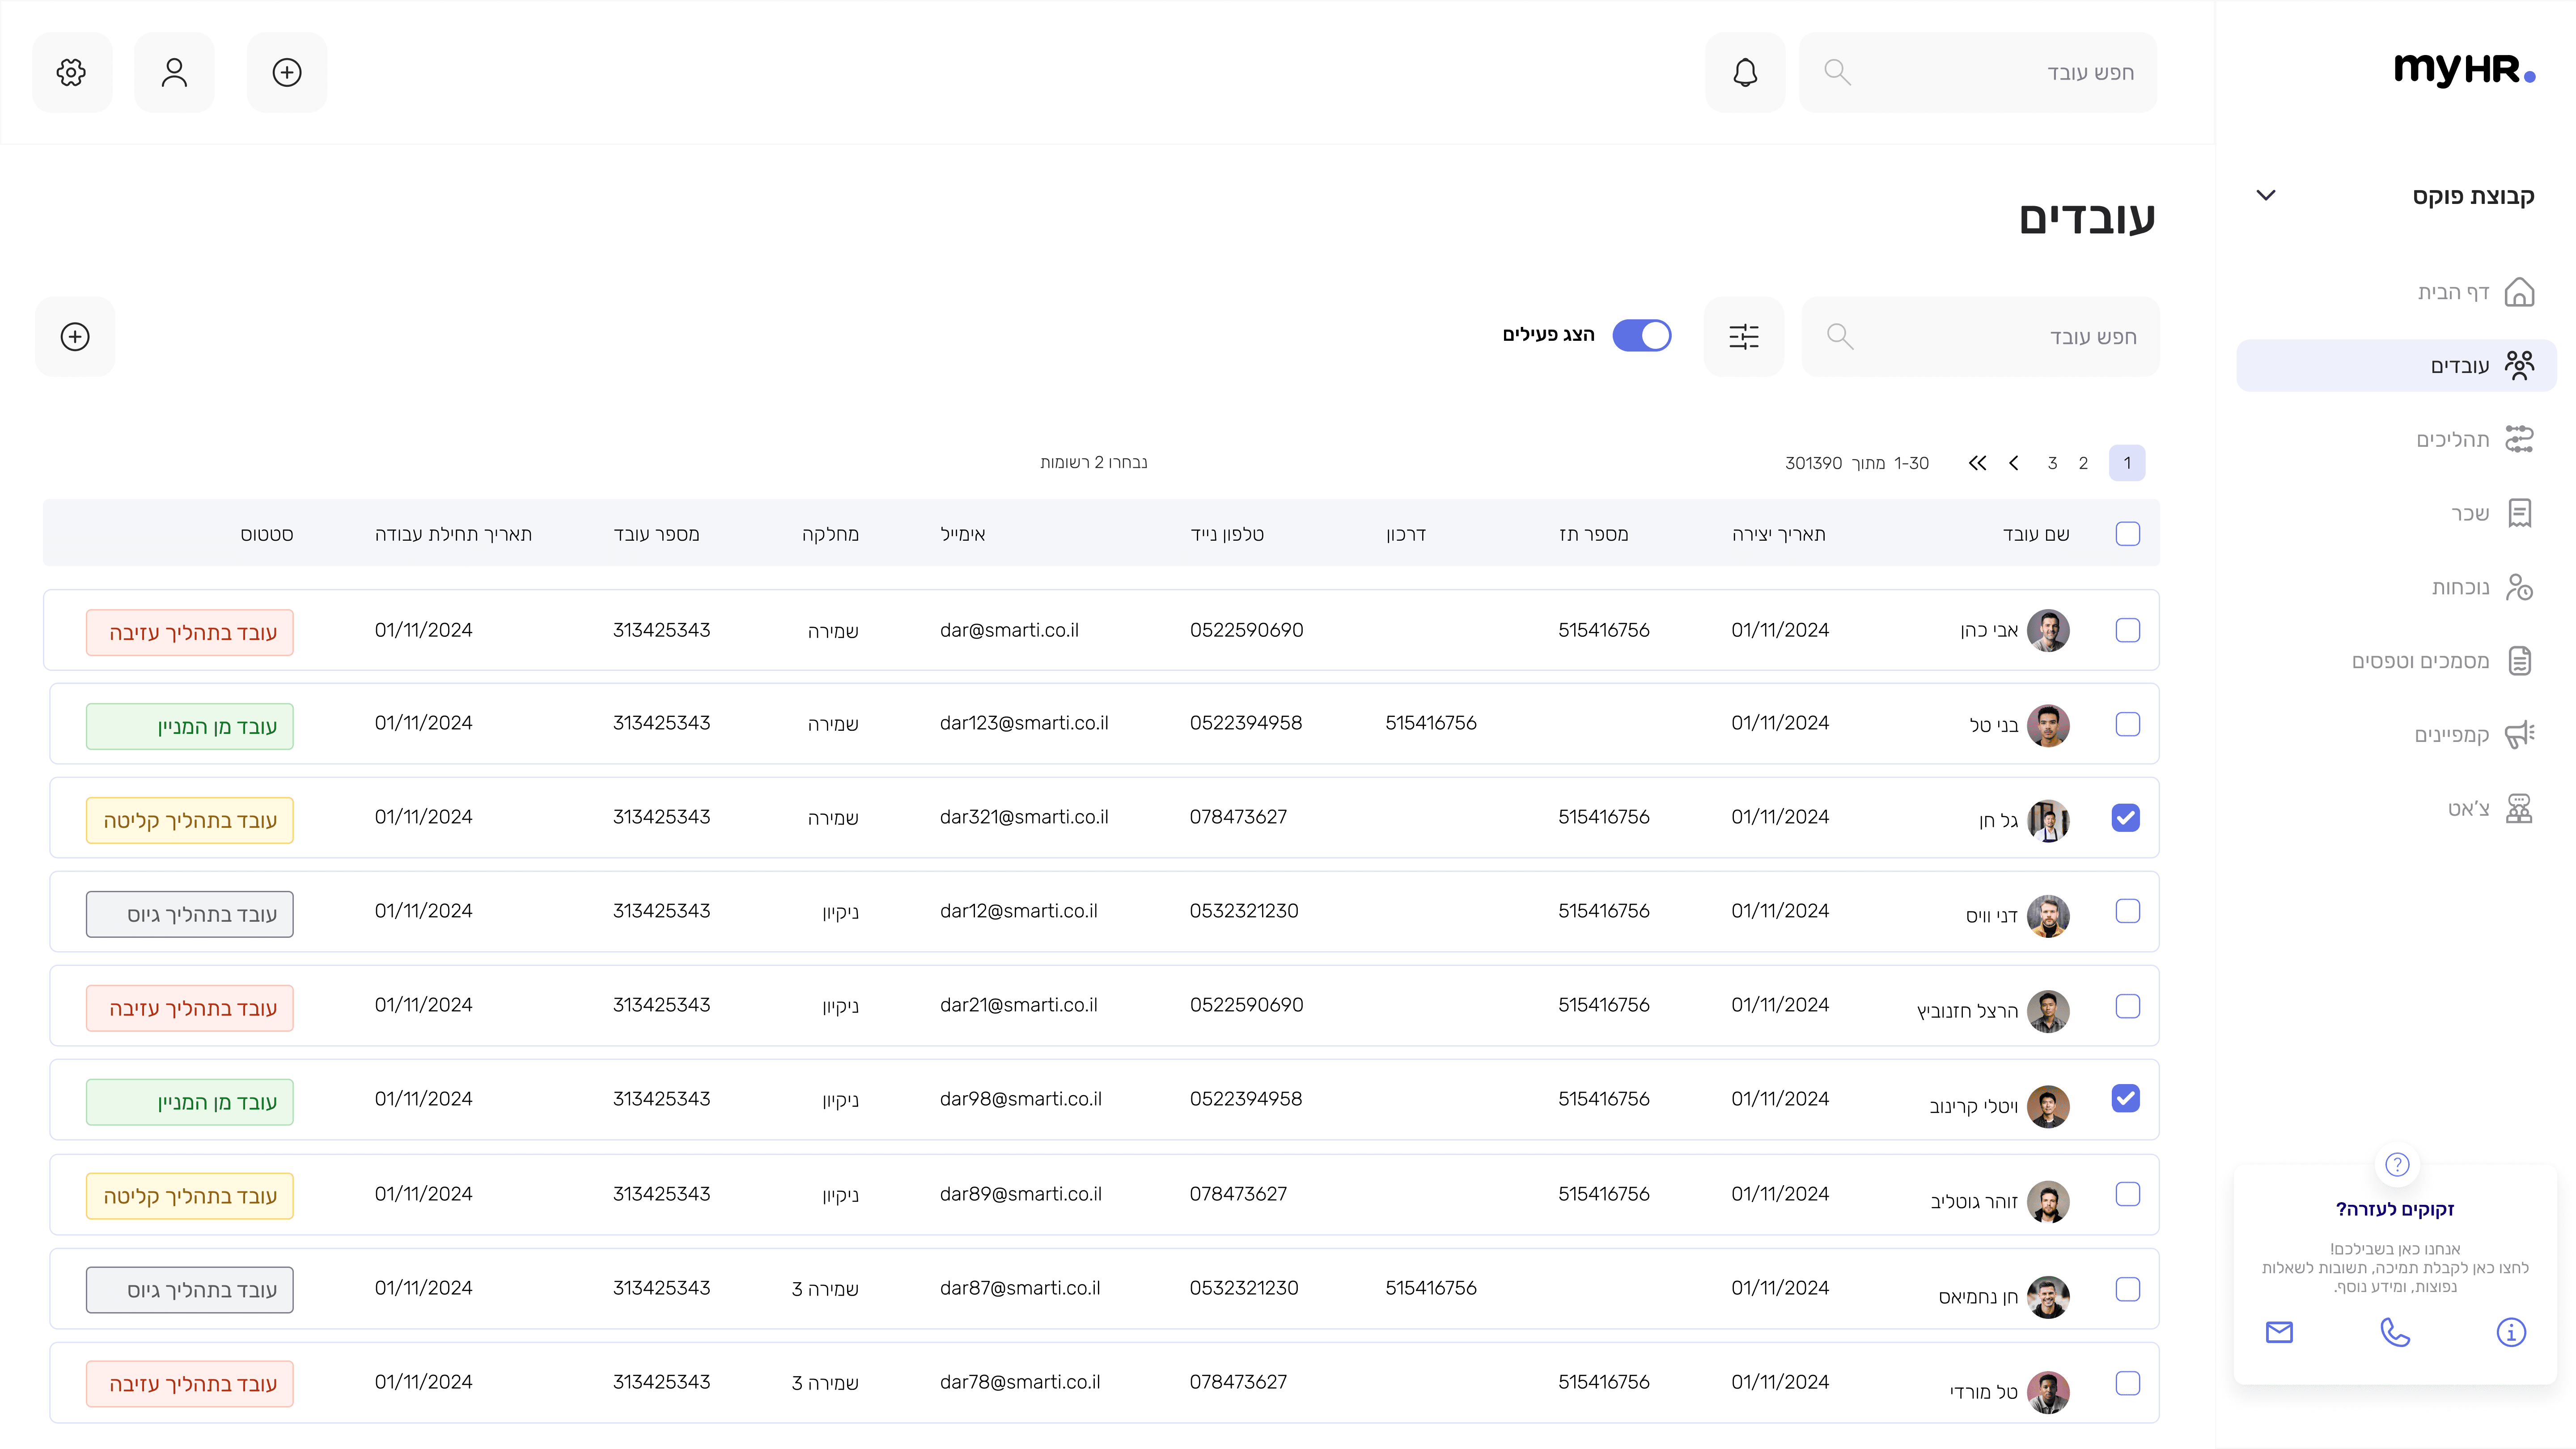Screen dimensions: 2576x1449
Task: Open the notifications bell
Action: tap(1745, 72)
